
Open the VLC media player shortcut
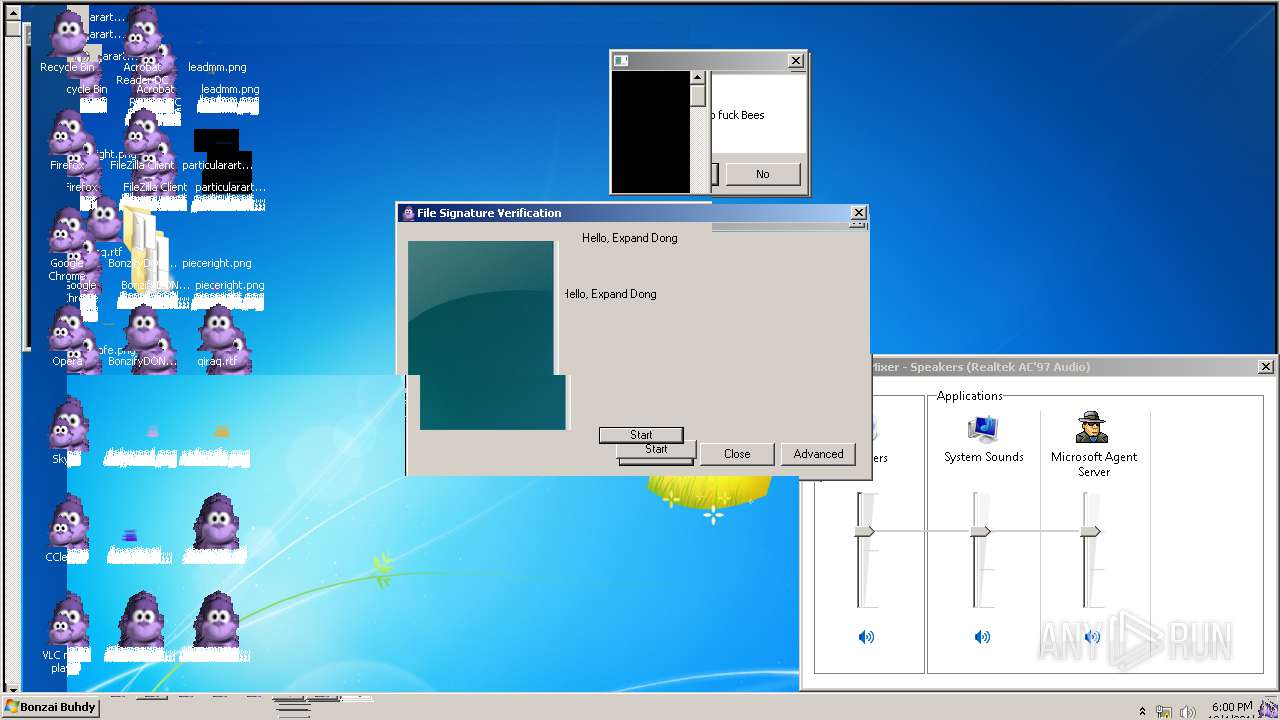[x=66, y=632]
